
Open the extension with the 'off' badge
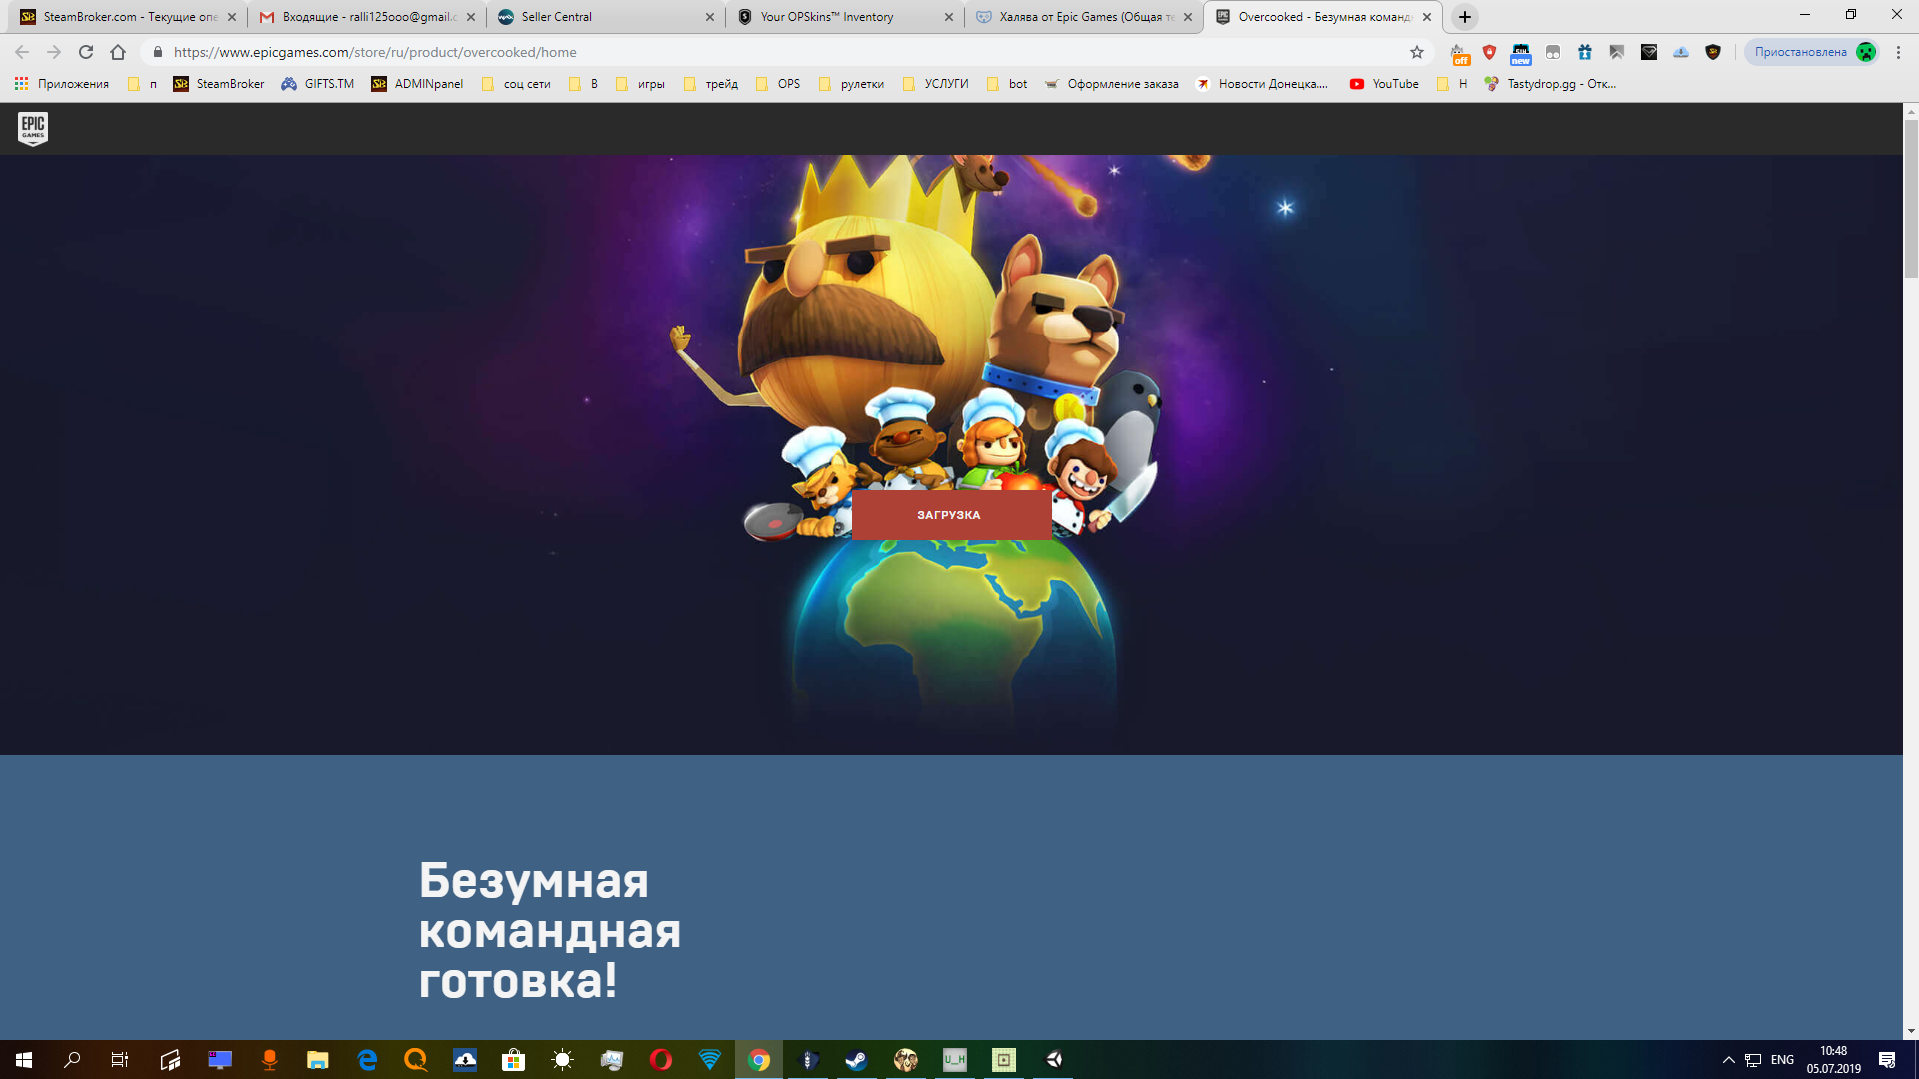pyautogui.click(x=1459, y=53)
